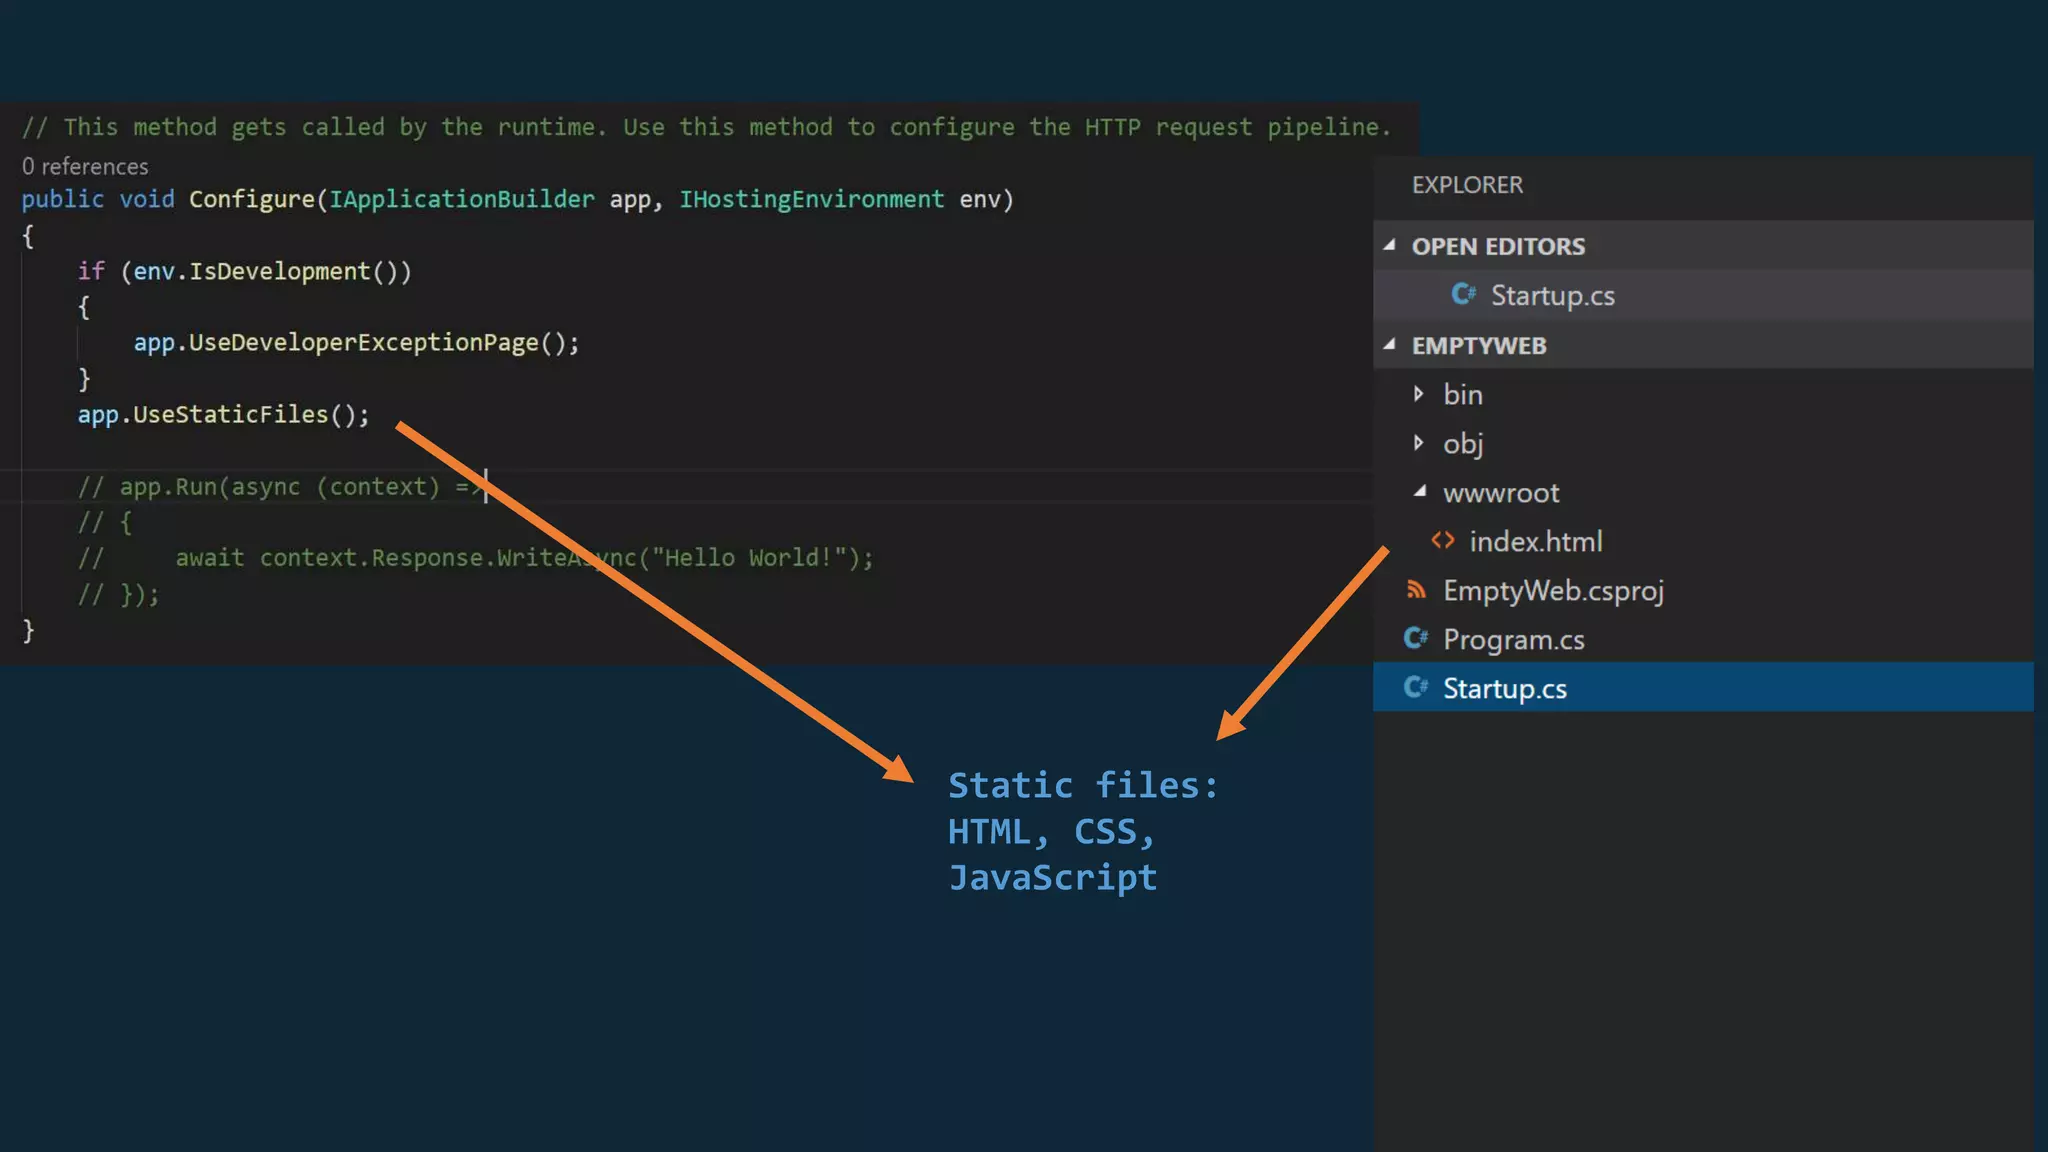Click the HTML icon next to index.html
Image resolution: width=2048 pixels, height=1152 pixels.
point(1442,541)
